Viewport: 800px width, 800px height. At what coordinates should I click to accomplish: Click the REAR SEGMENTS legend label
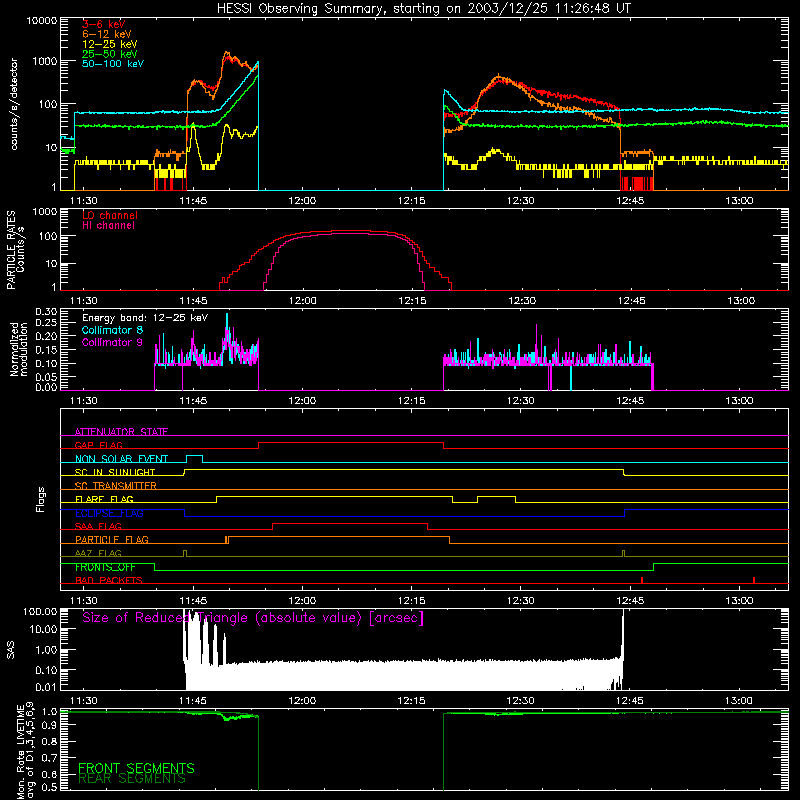[x=132, y=779]
